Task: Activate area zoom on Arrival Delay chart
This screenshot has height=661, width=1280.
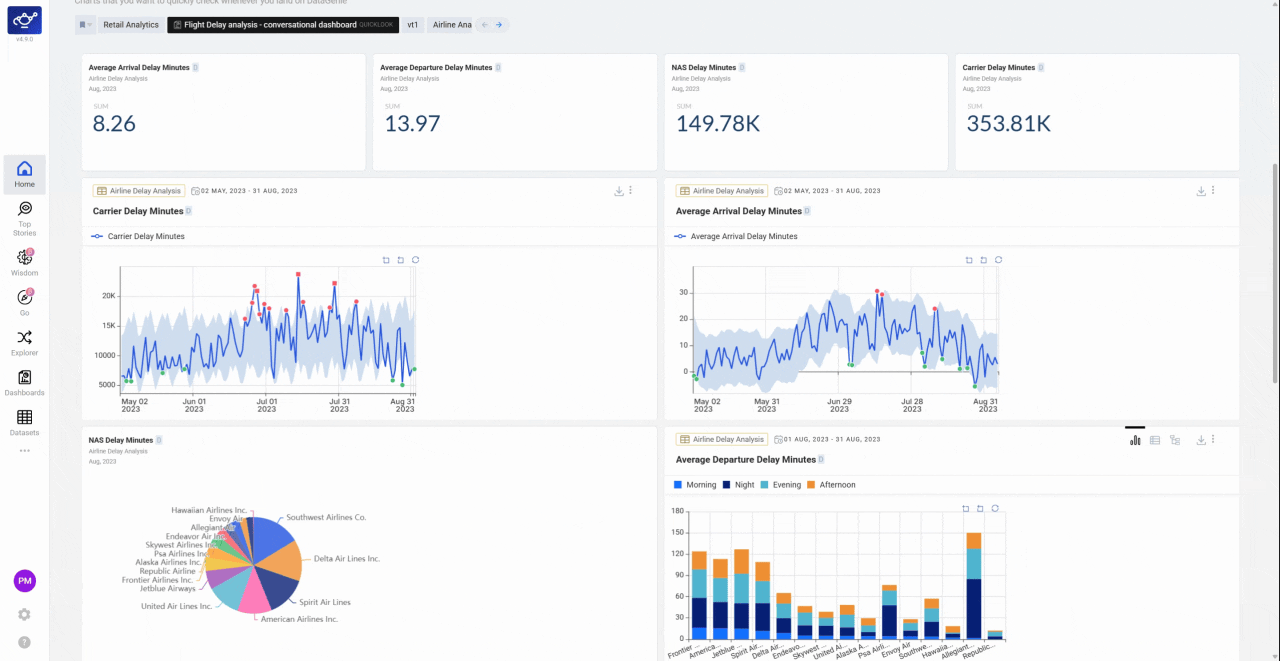Action: point(969,260)
